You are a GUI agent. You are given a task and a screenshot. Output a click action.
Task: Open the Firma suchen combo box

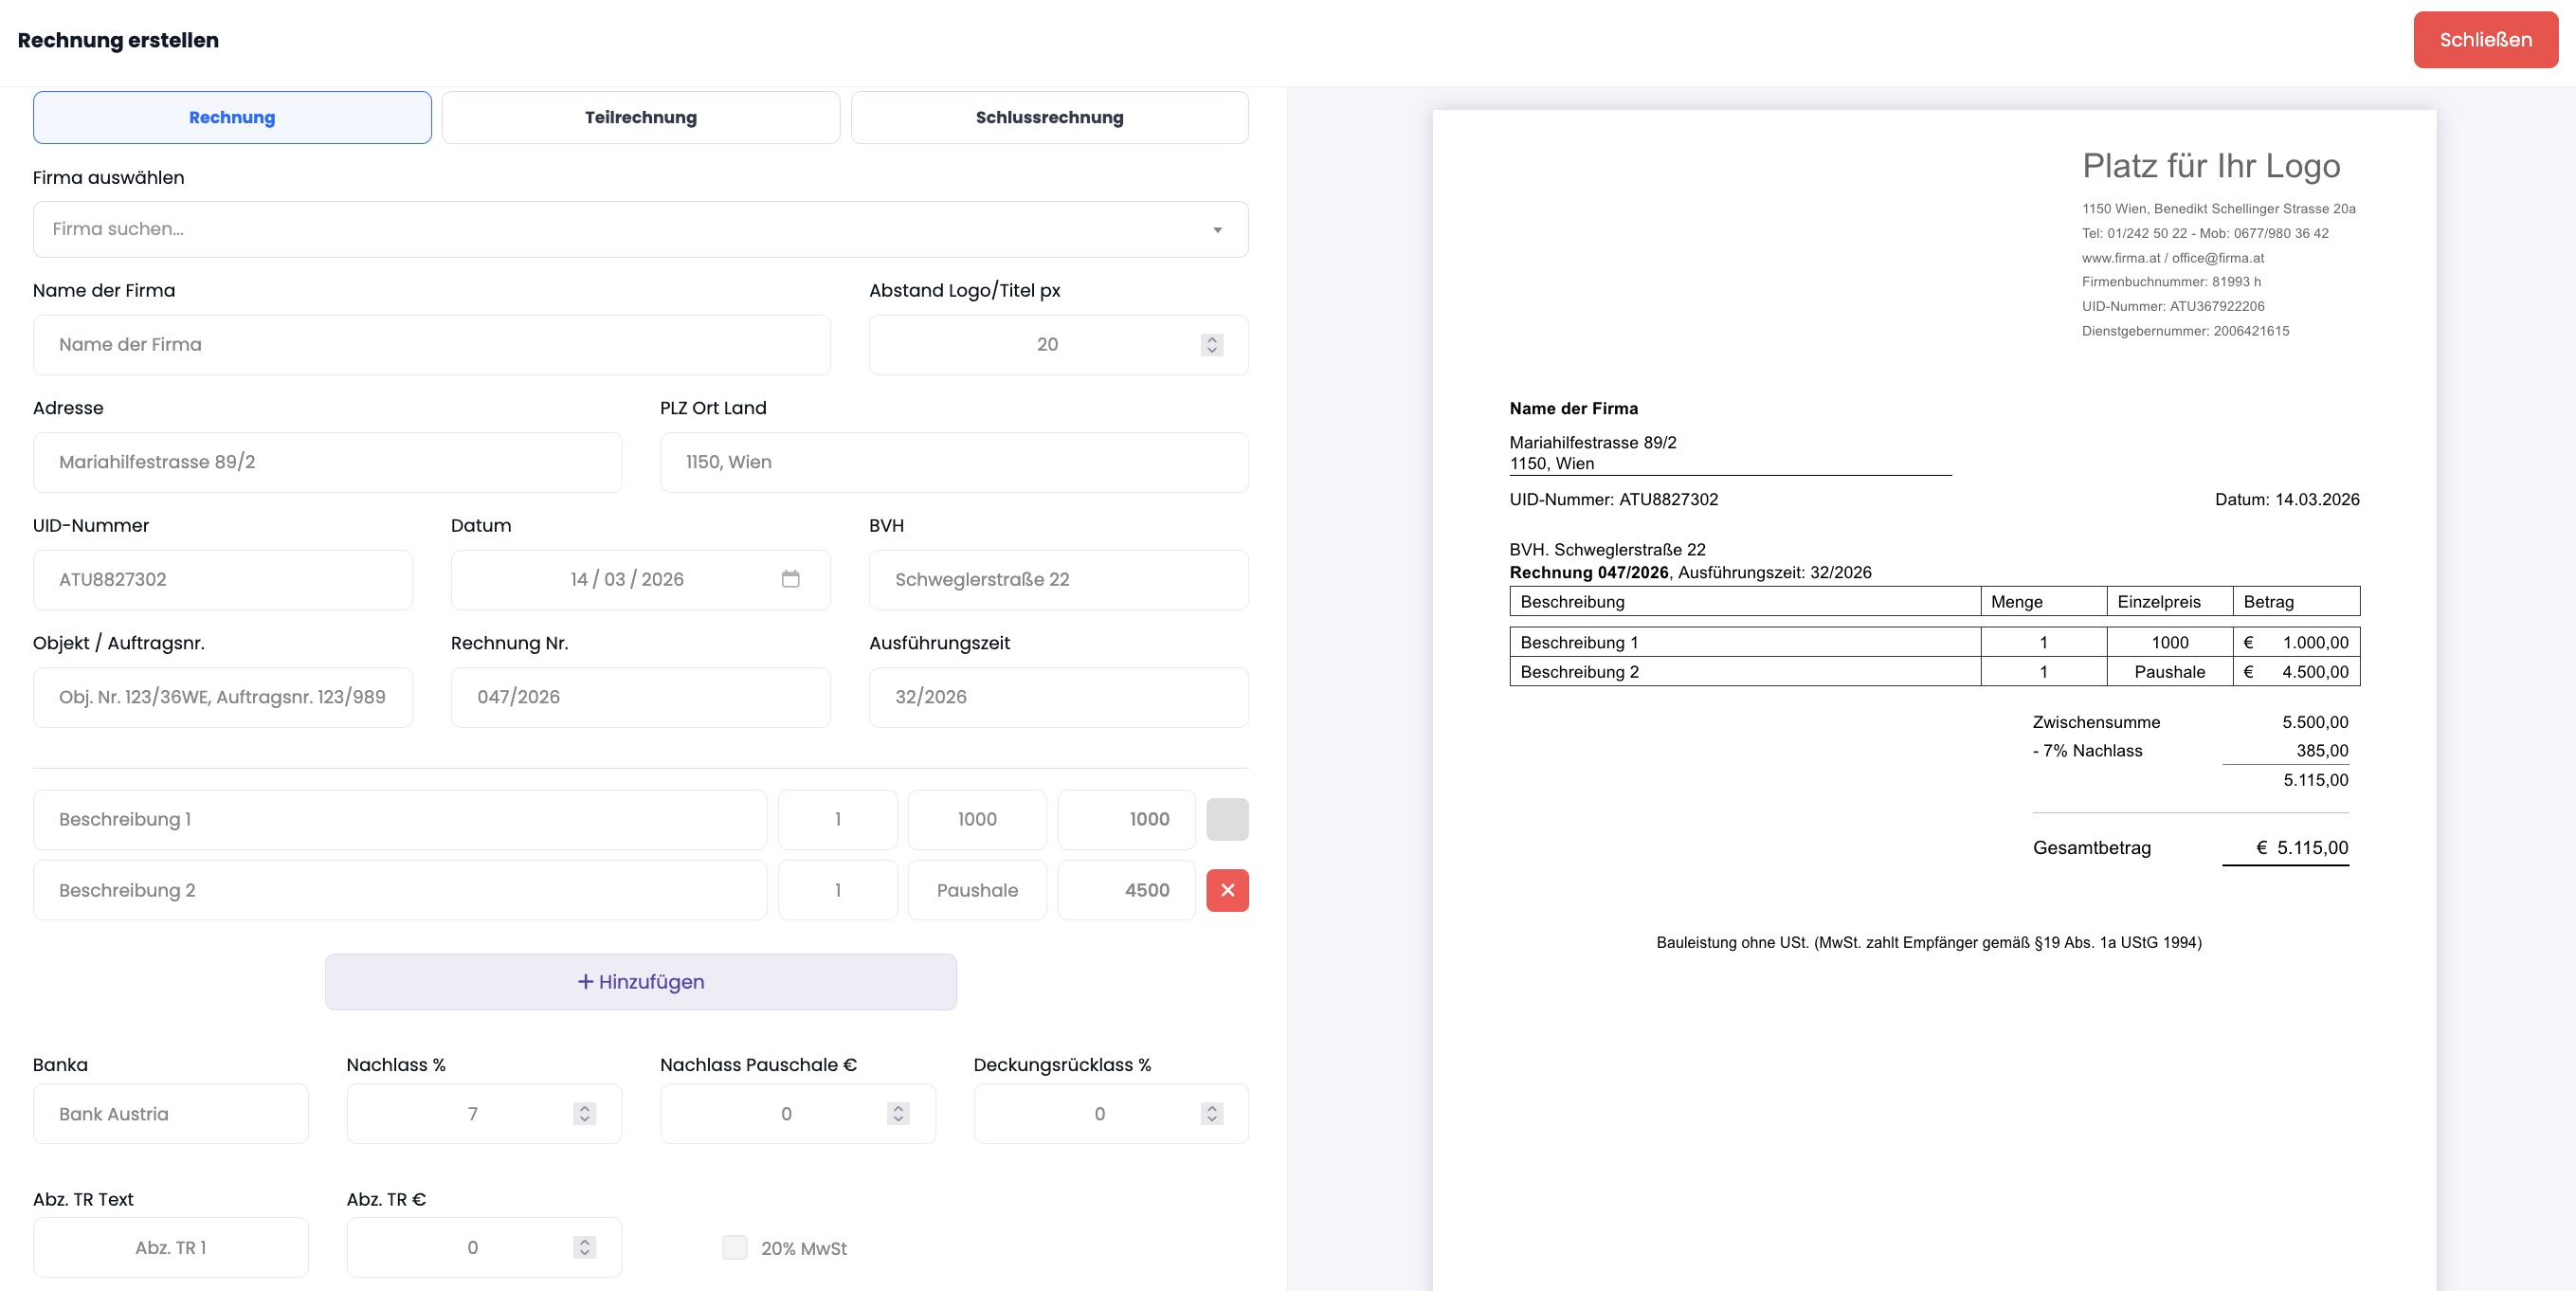[x=640, y=230]
